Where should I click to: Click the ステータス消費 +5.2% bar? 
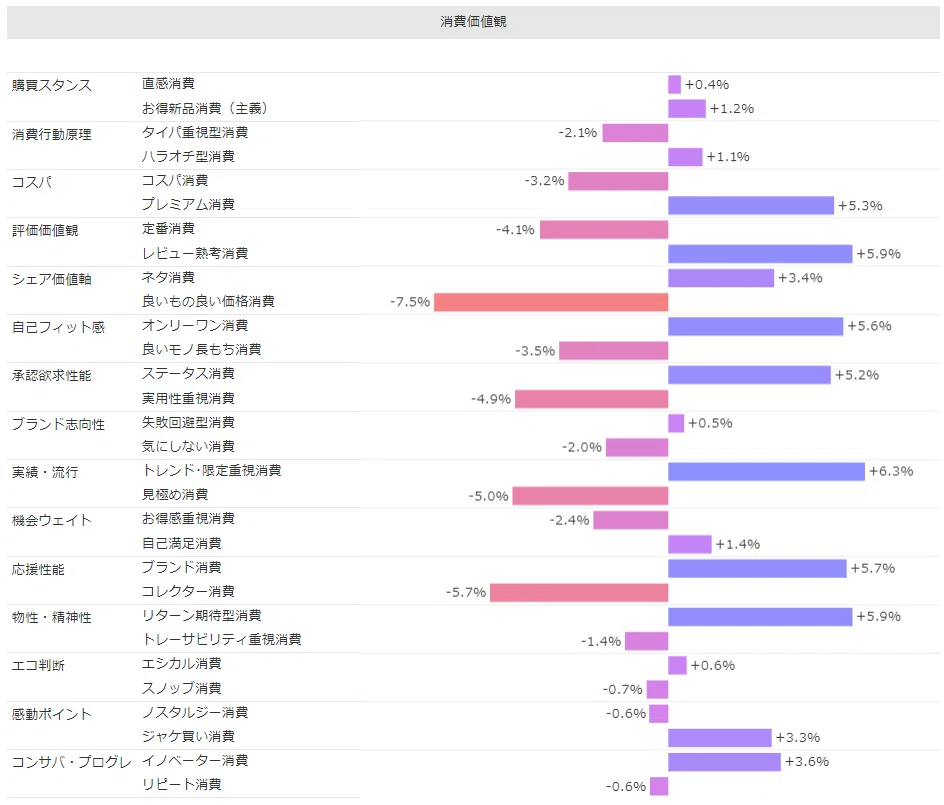click(x=750, y=375)
